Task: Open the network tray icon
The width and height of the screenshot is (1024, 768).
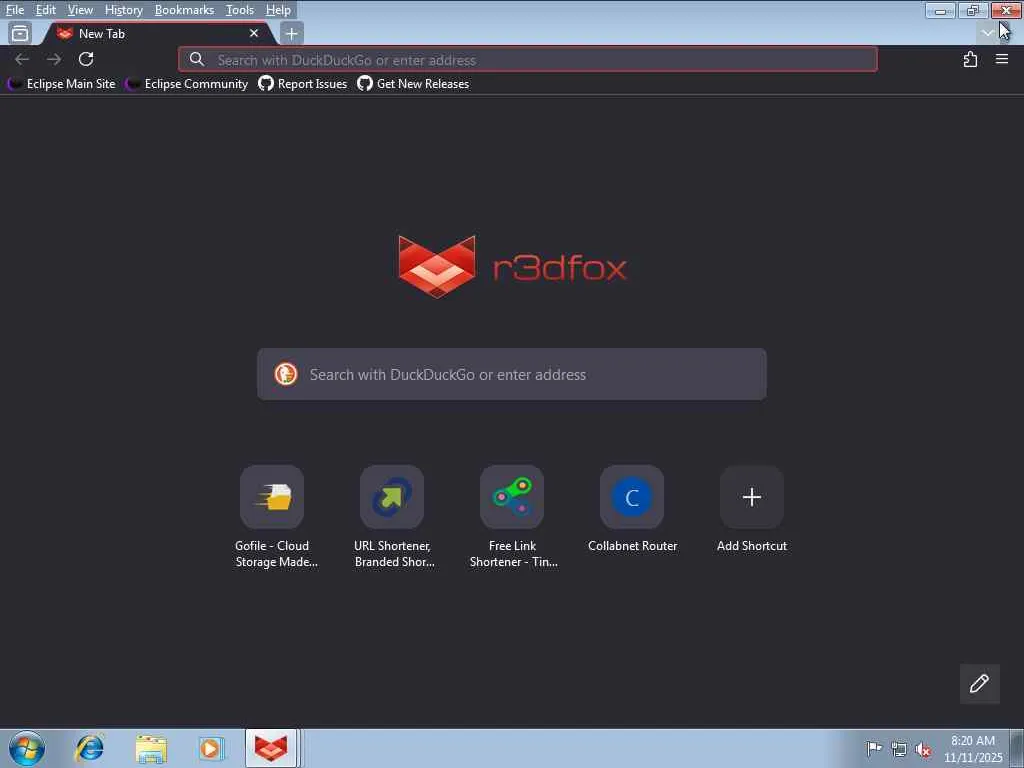Action: tap(899, 749)
